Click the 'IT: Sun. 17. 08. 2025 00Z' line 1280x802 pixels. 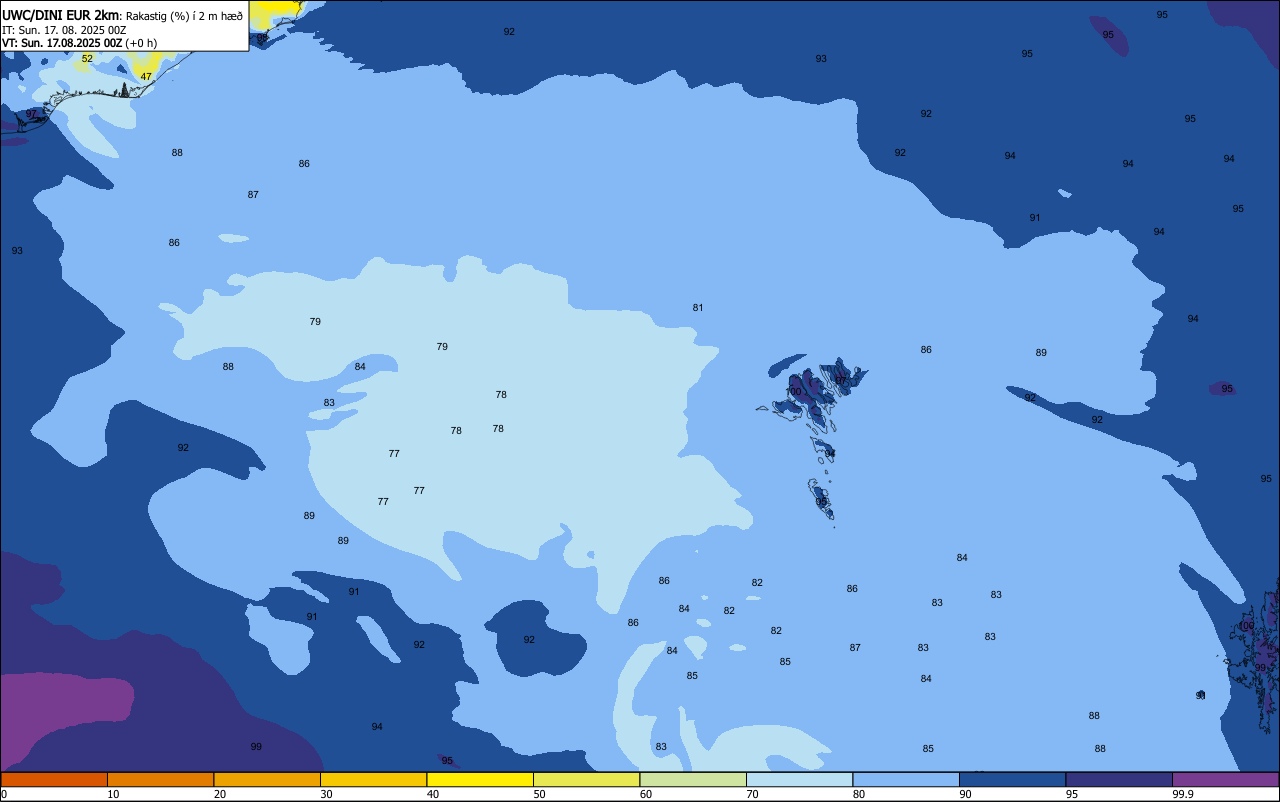coord(64,30)
